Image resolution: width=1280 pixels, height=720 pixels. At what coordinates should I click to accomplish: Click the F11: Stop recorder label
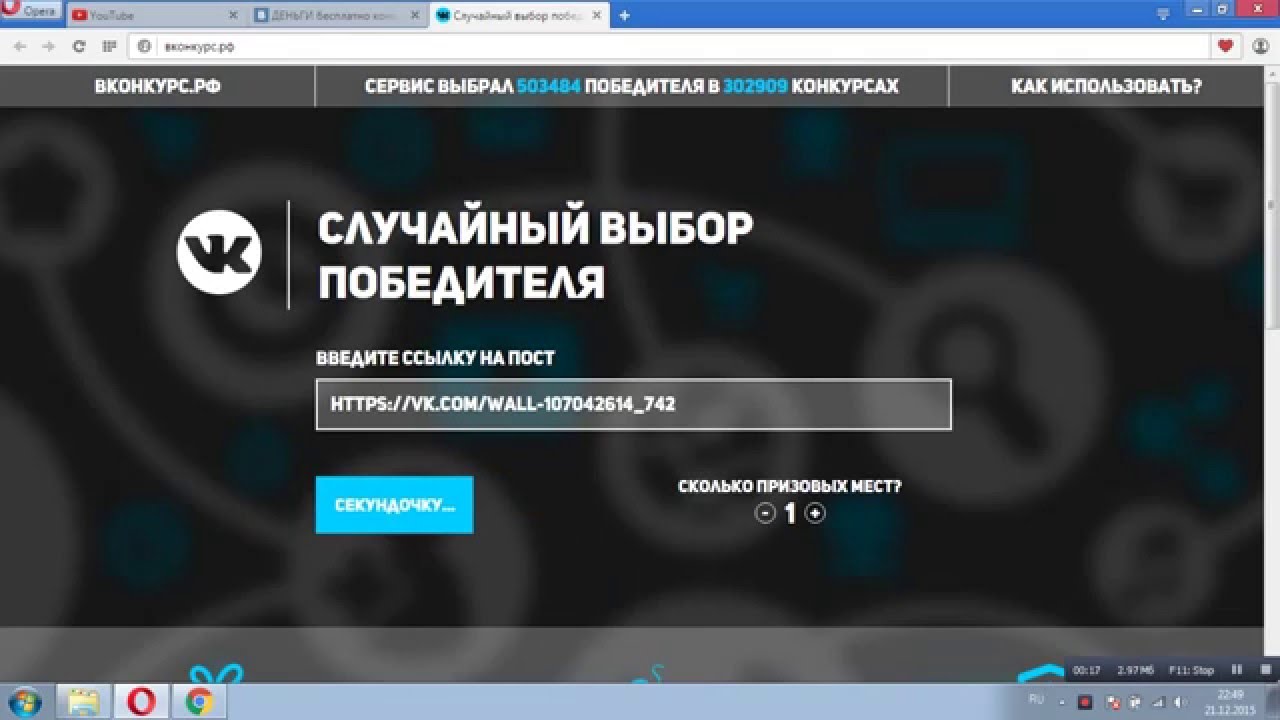pyautogui.click(x=1190, y=670)
